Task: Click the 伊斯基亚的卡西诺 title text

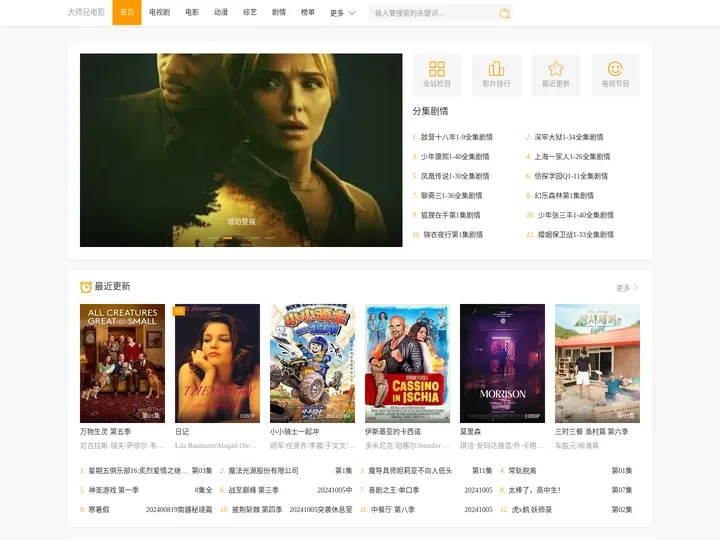Action: pyautogui.click(x=393, y=432)
